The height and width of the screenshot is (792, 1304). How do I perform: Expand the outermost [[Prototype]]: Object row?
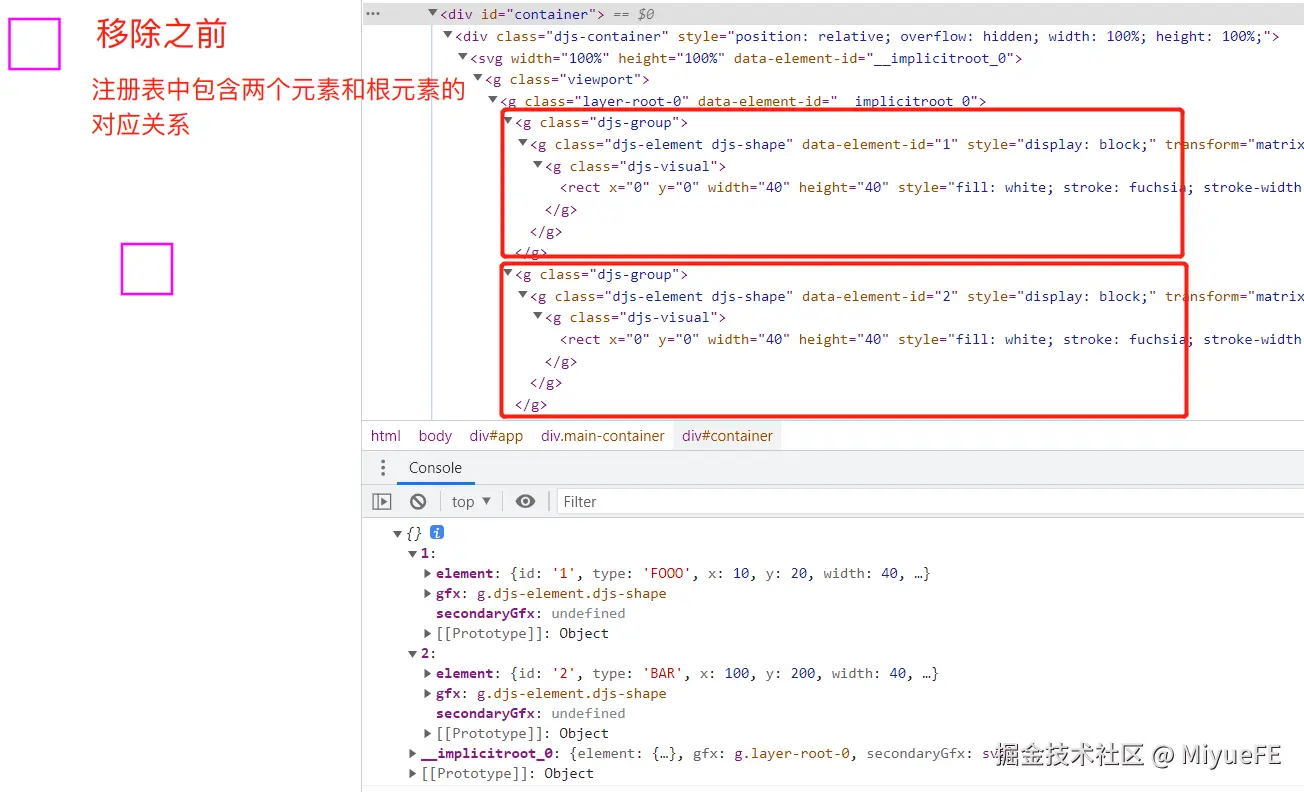coord(413,774)
